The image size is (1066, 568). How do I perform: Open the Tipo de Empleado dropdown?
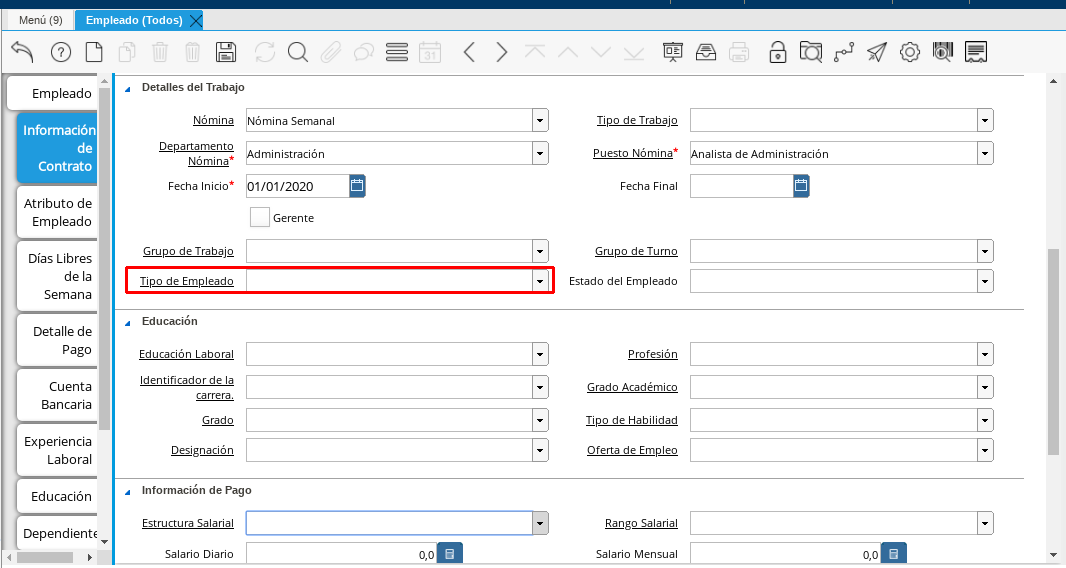pyautogui.click(x=540, y=282)
